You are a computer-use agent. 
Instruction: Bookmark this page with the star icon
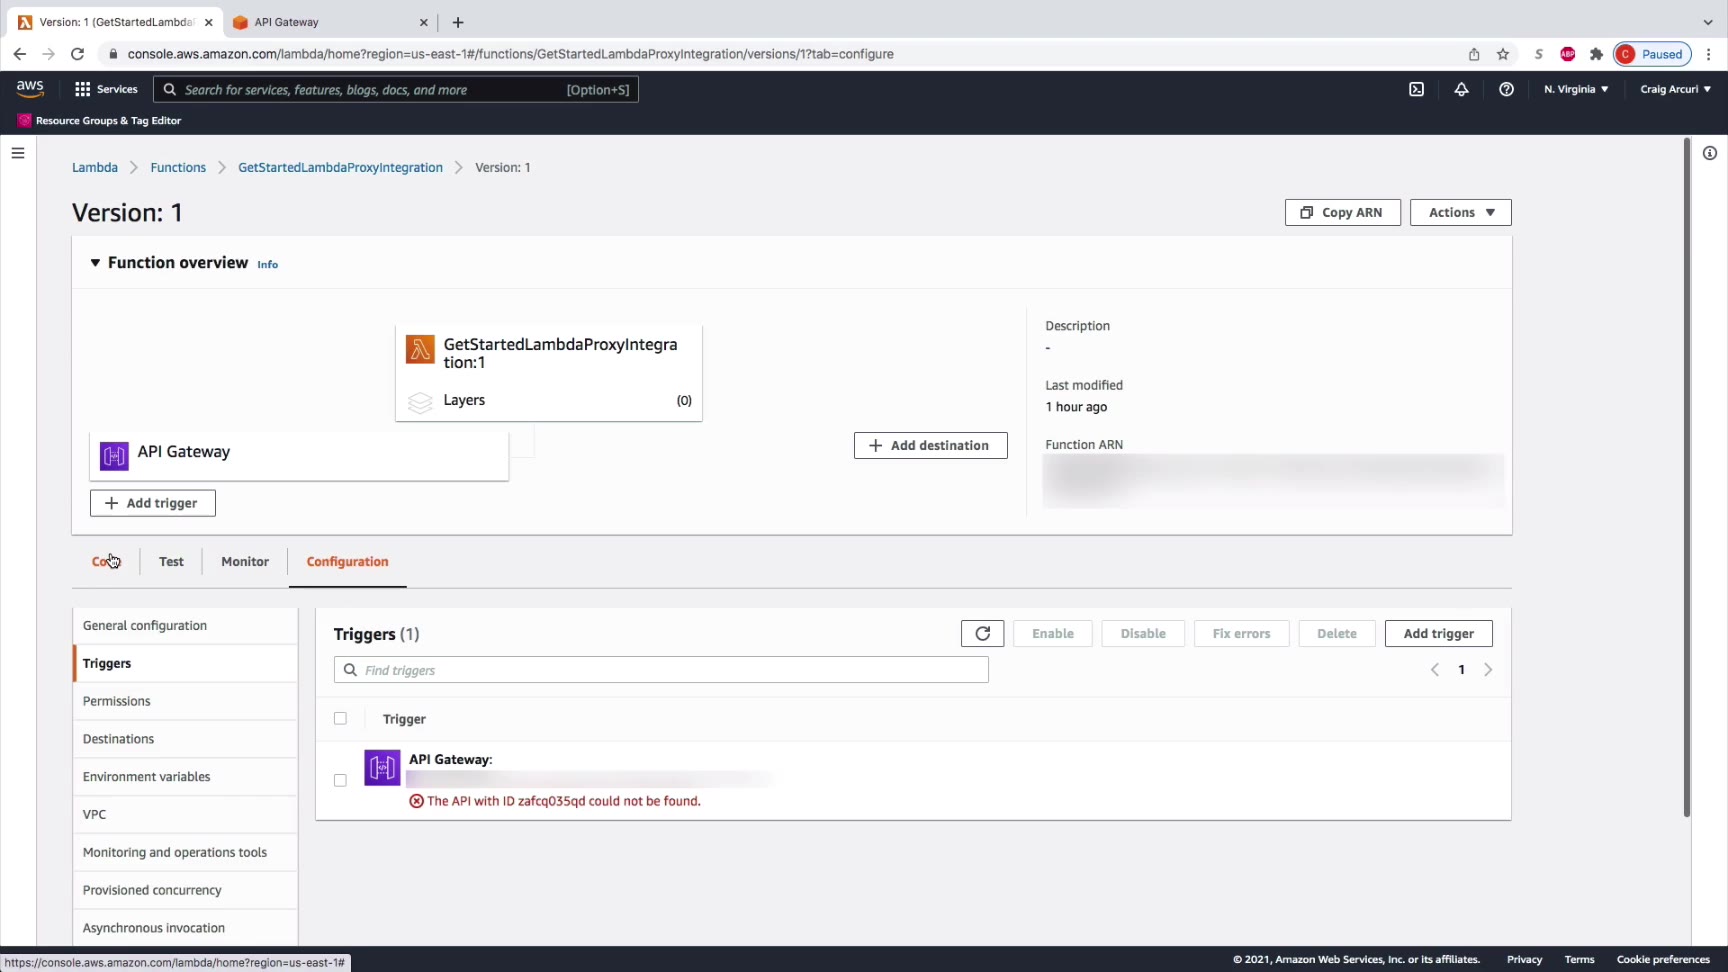click(1503, 54)
